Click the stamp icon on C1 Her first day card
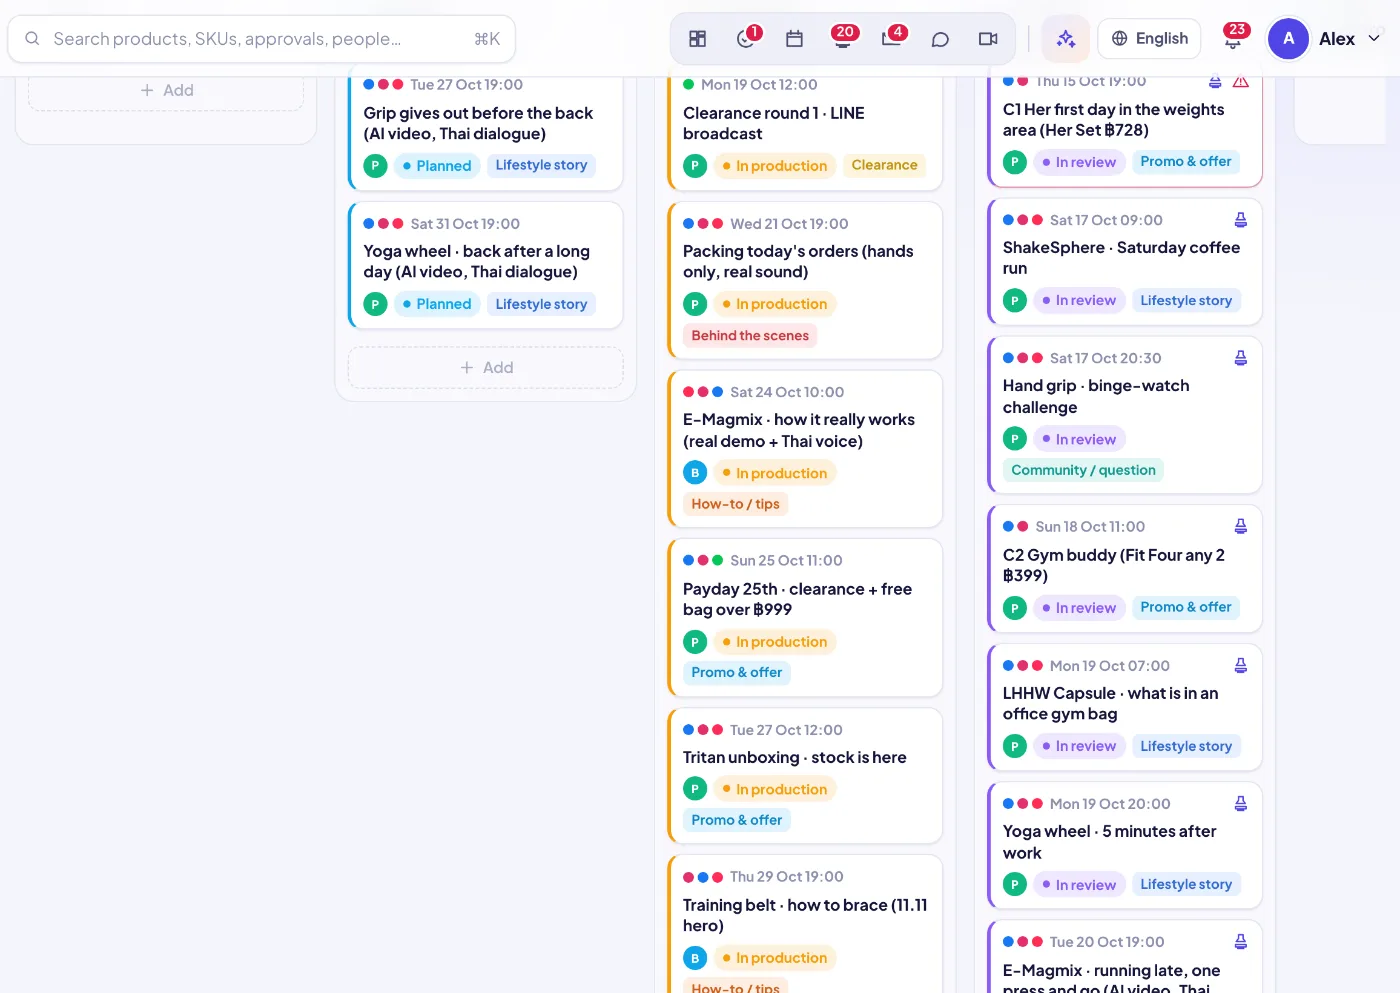Screen dimensions: 1400x993 point(1215,82)
